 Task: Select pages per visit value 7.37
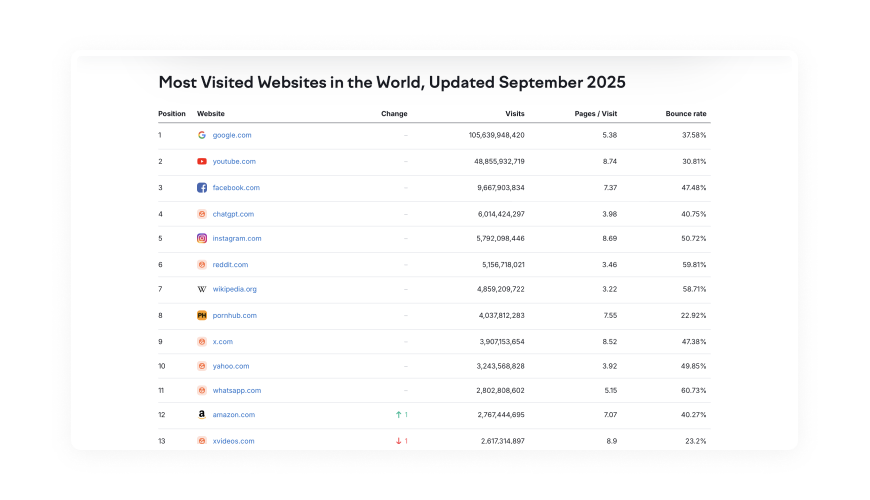pos(610,188)
